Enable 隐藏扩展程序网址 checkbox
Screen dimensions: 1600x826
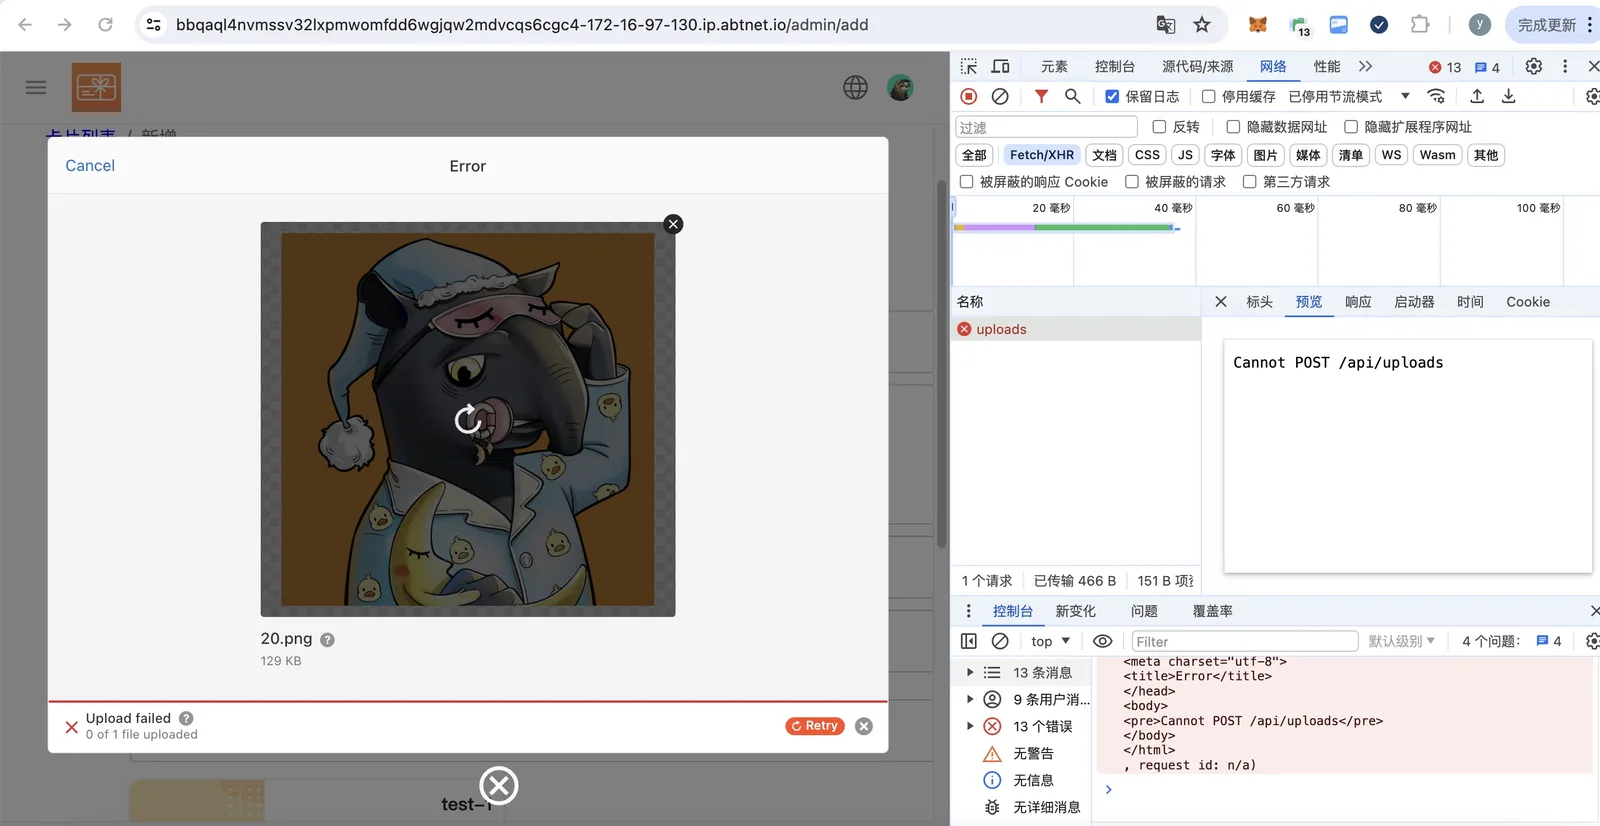point(1351,127)
